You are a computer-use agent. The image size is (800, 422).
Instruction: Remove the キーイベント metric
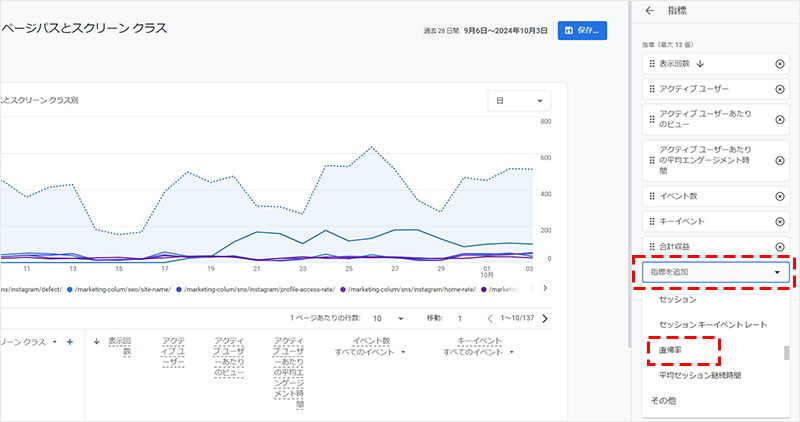779,220
